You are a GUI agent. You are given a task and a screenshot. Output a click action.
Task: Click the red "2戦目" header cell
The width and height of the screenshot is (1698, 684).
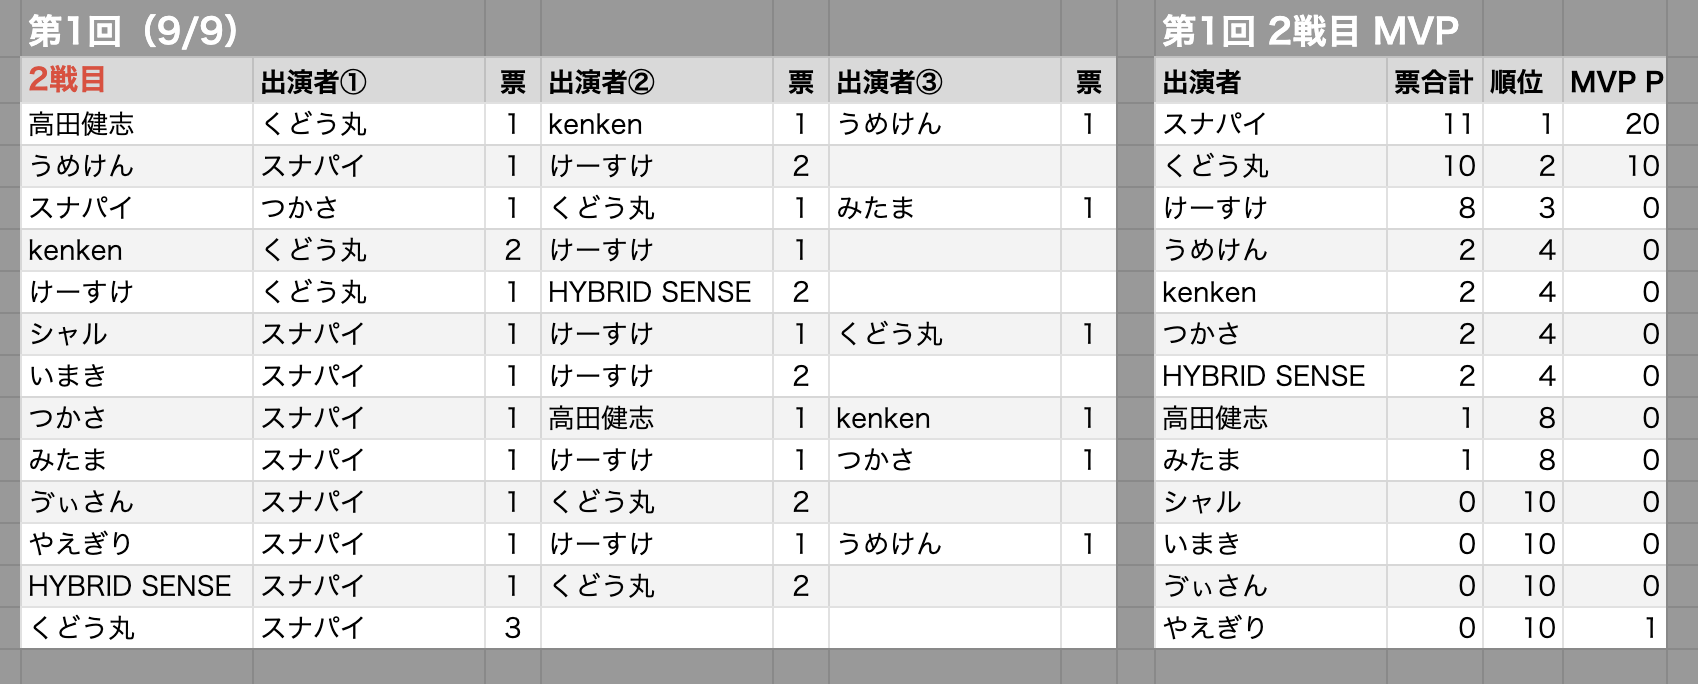(67, 80)
